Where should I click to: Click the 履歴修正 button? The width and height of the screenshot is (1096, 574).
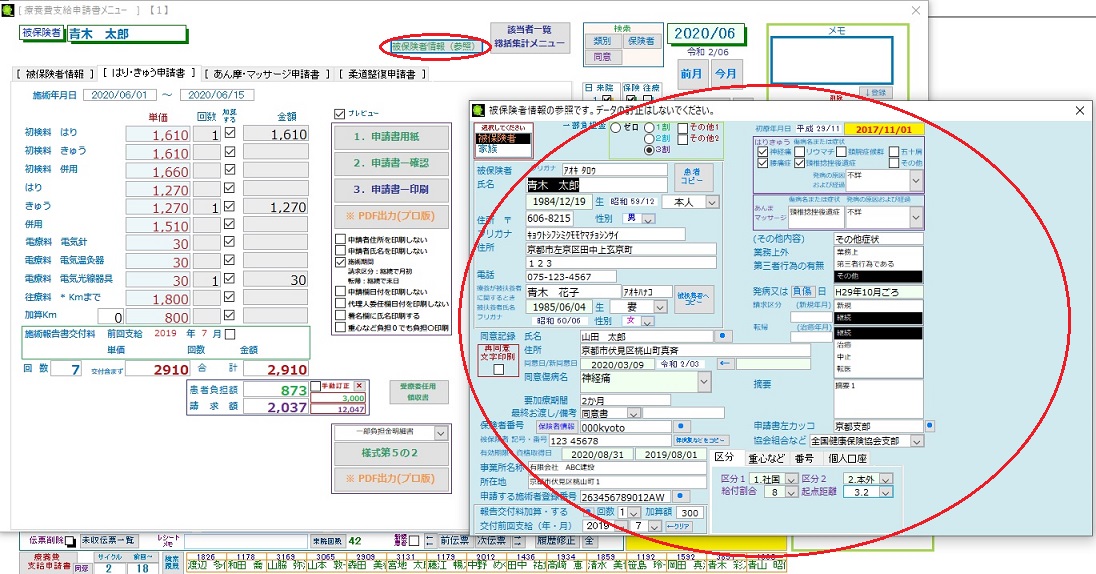(556, 540)
